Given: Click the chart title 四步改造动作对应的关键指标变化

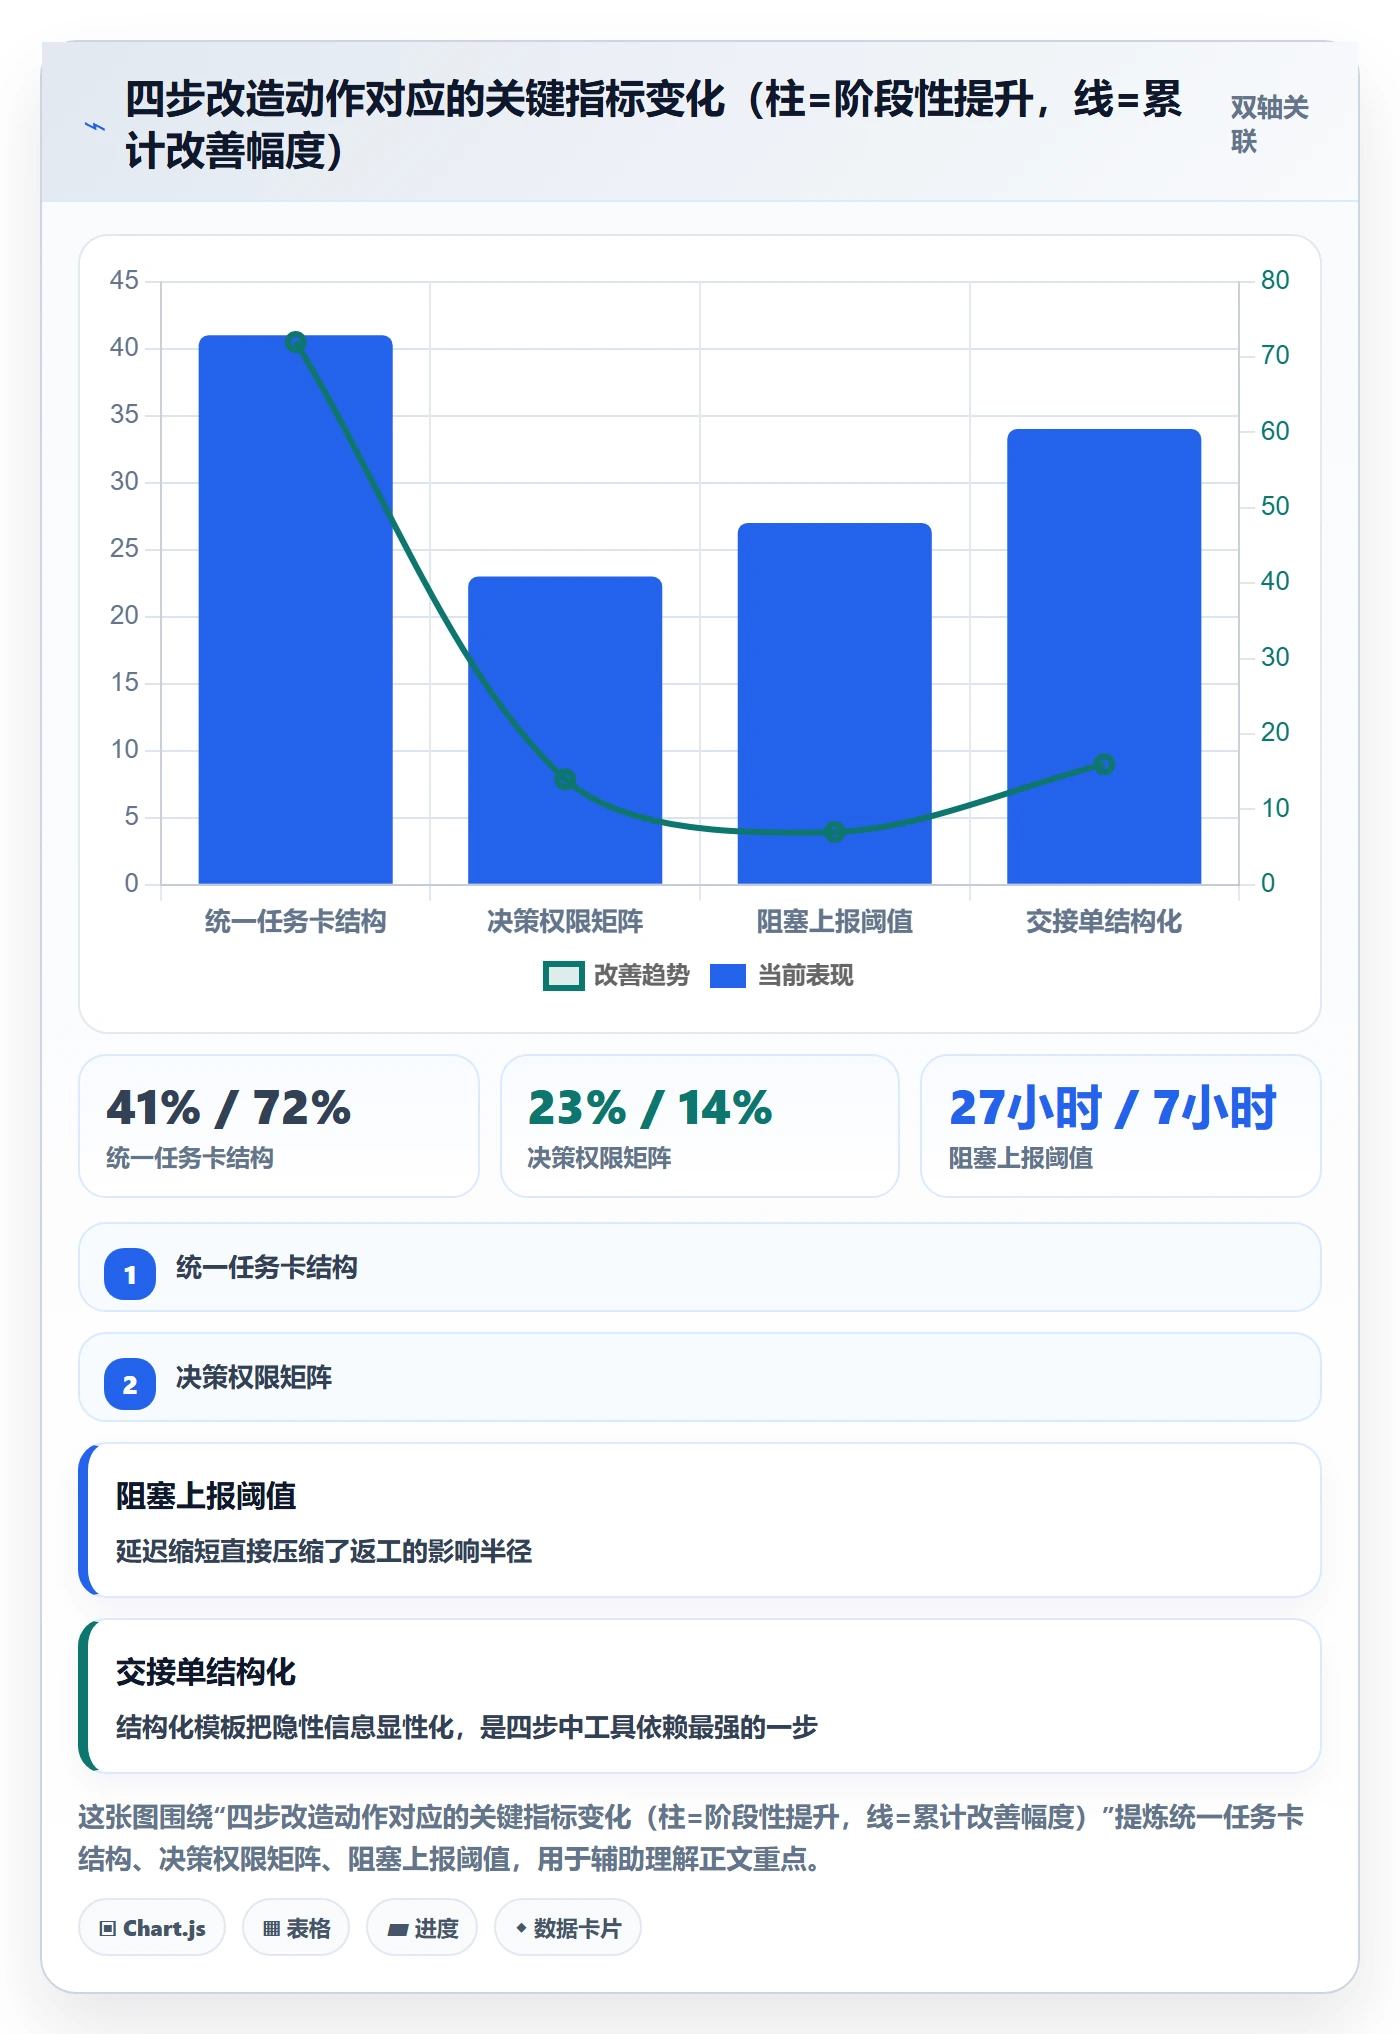Looking at the screenshot, I should click(653, 124).
